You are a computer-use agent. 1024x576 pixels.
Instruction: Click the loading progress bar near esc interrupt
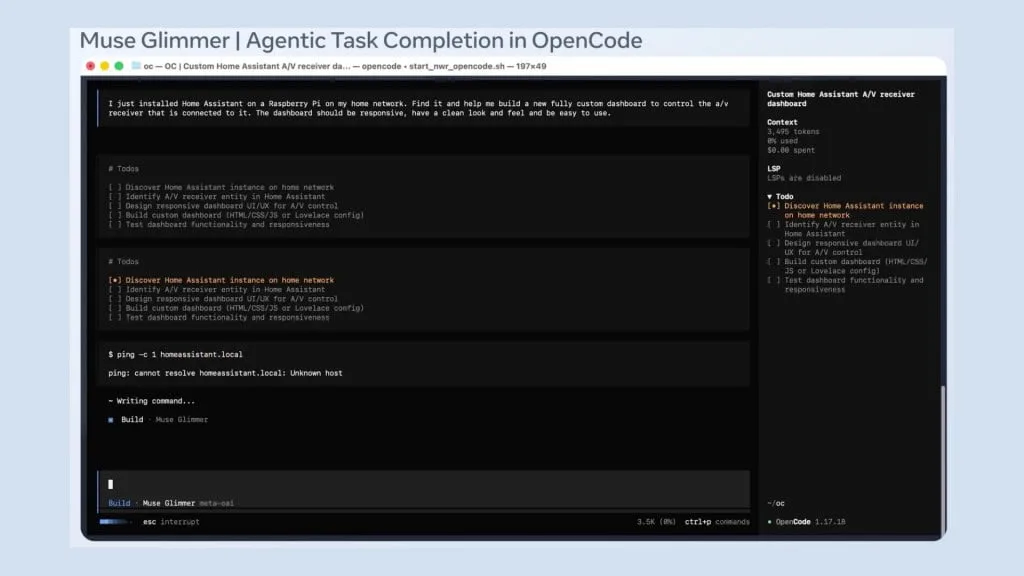tap(115, 522)
